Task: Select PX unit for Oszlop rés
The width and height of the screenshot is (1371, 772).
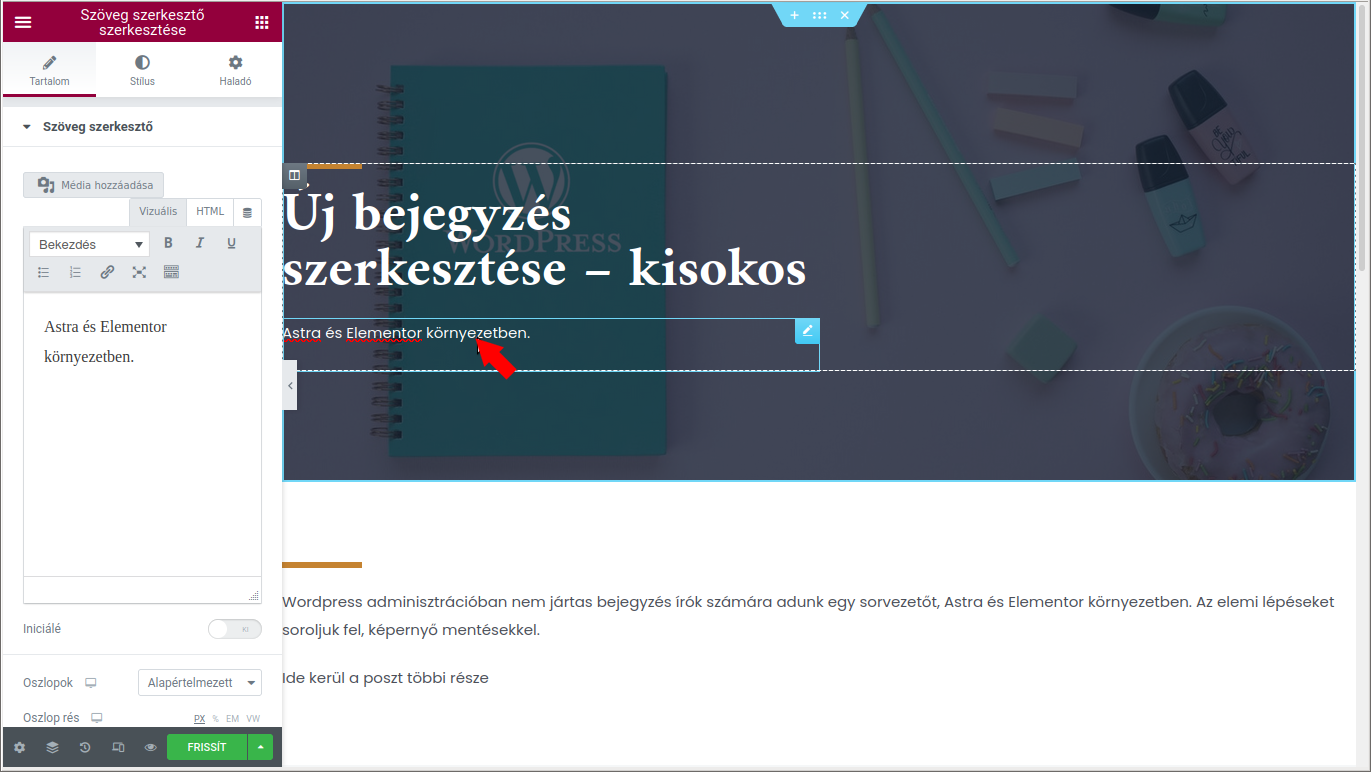Action: click(x=199, y=719)
